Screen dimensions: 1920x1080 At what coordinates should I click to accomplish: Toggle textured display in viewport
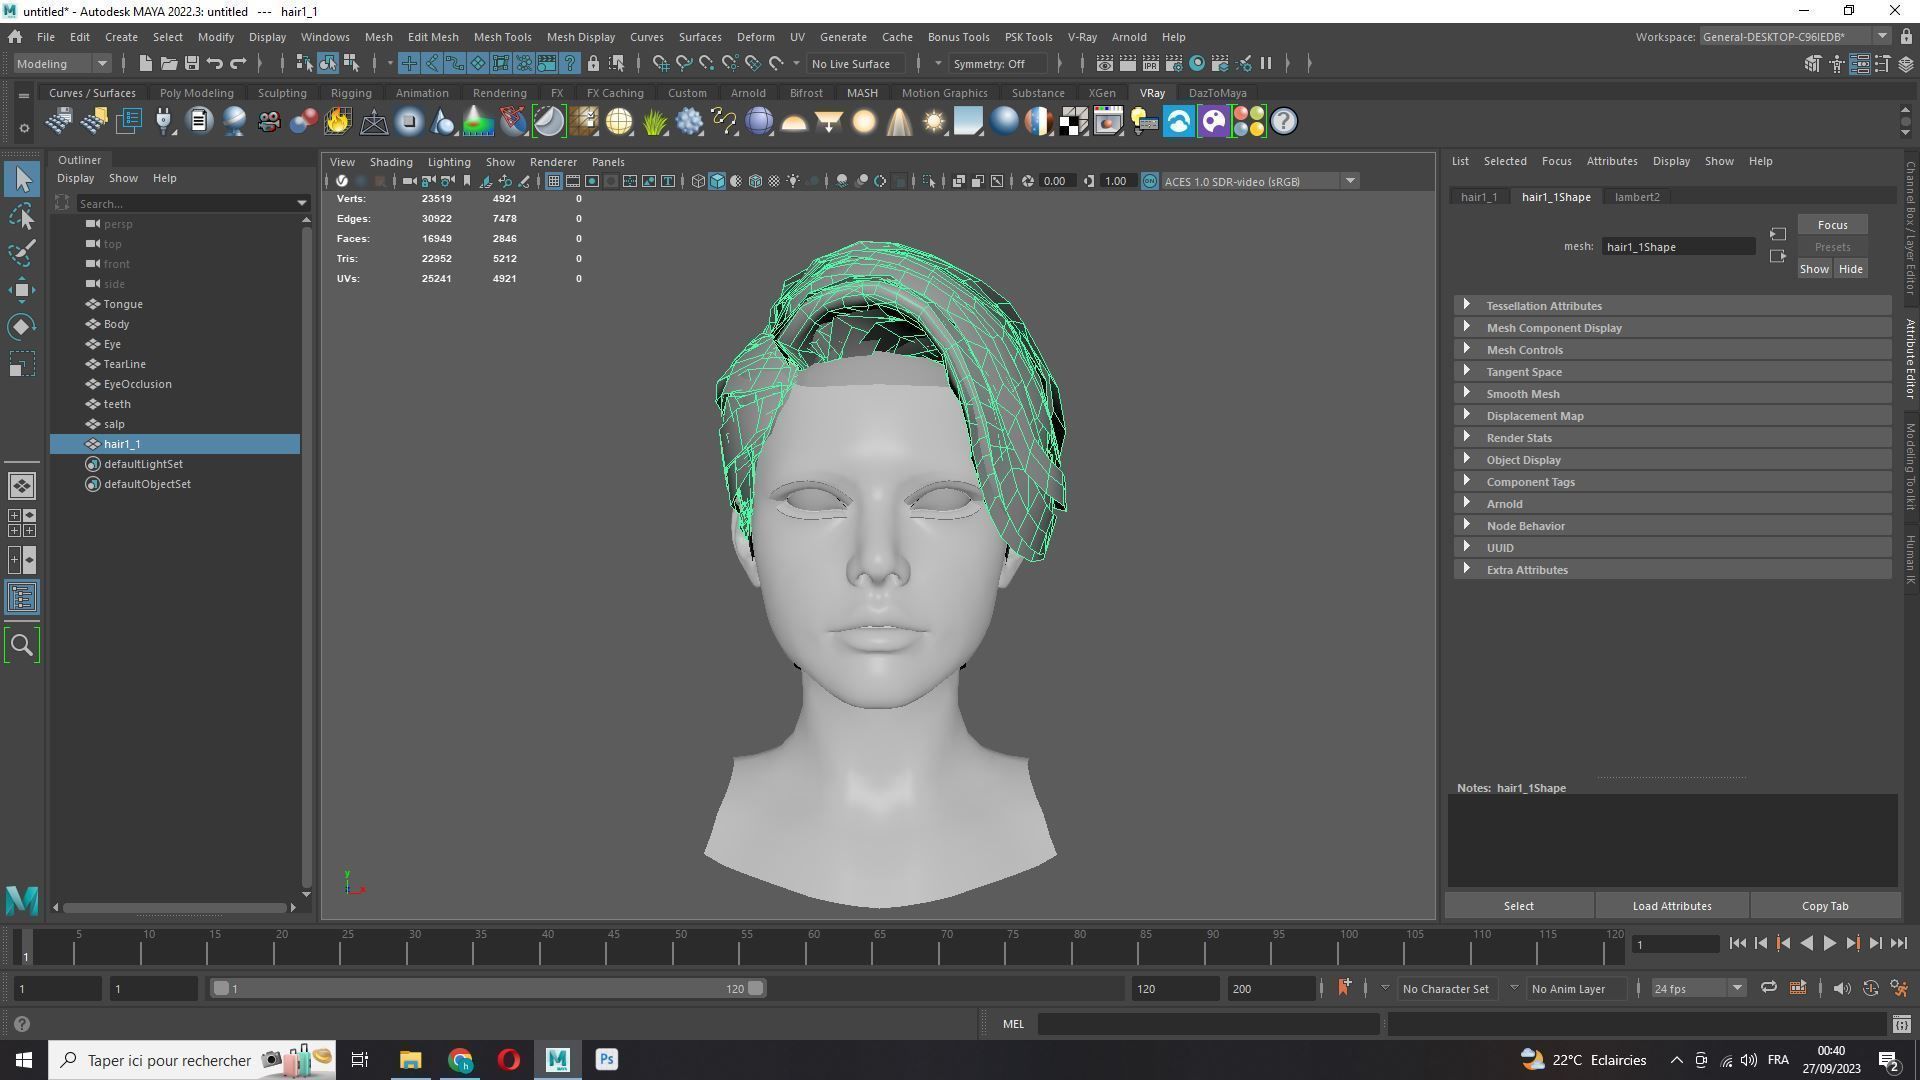(x=774, y=181)
